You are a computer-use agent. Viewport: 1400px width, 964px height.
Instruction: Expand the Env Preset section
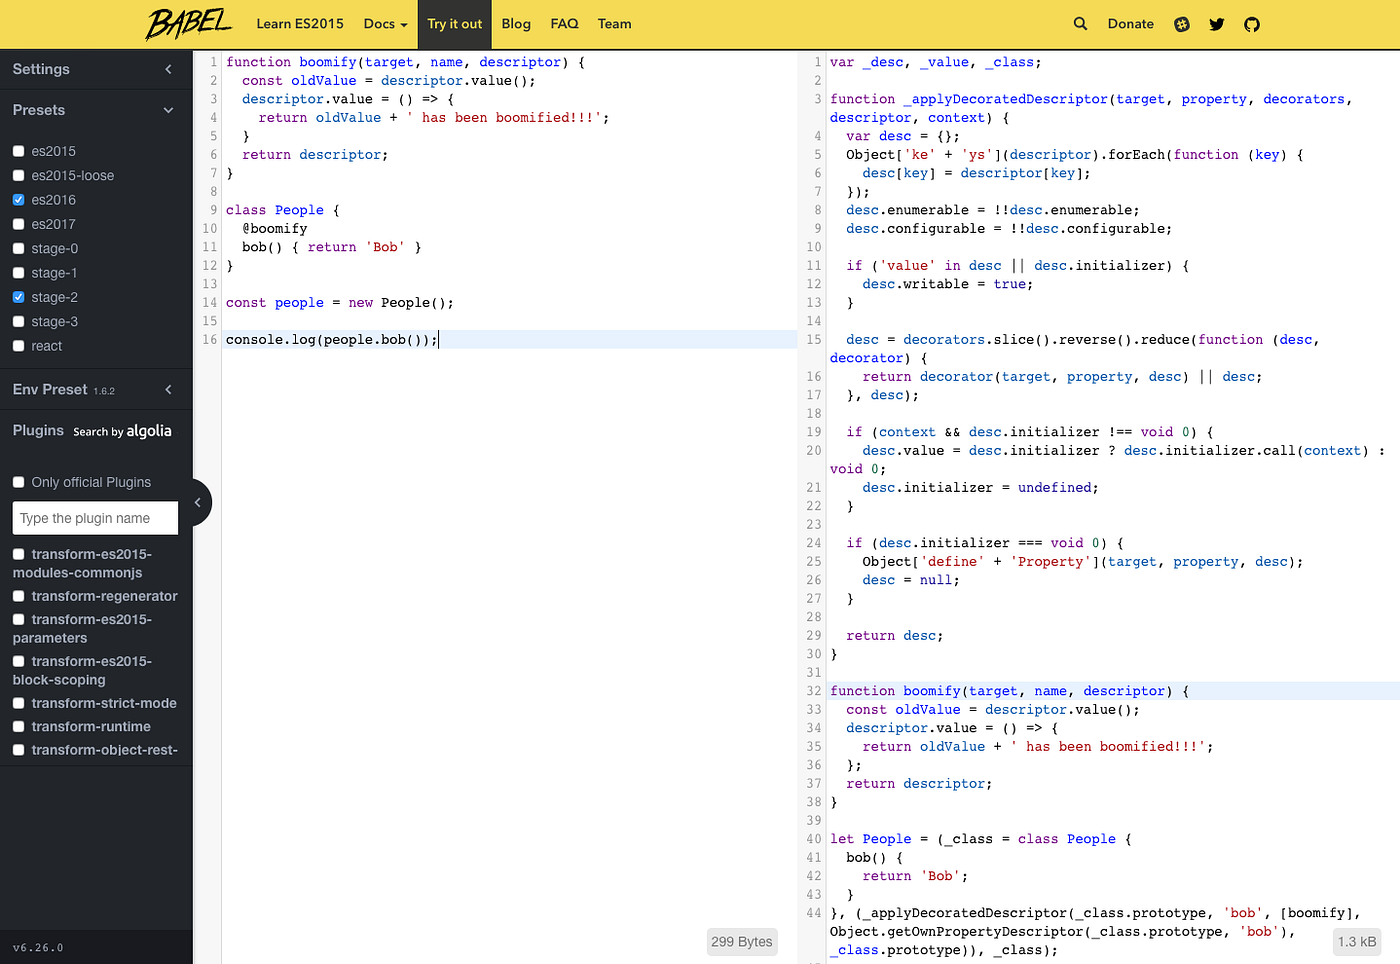click(x=167, y=389)
